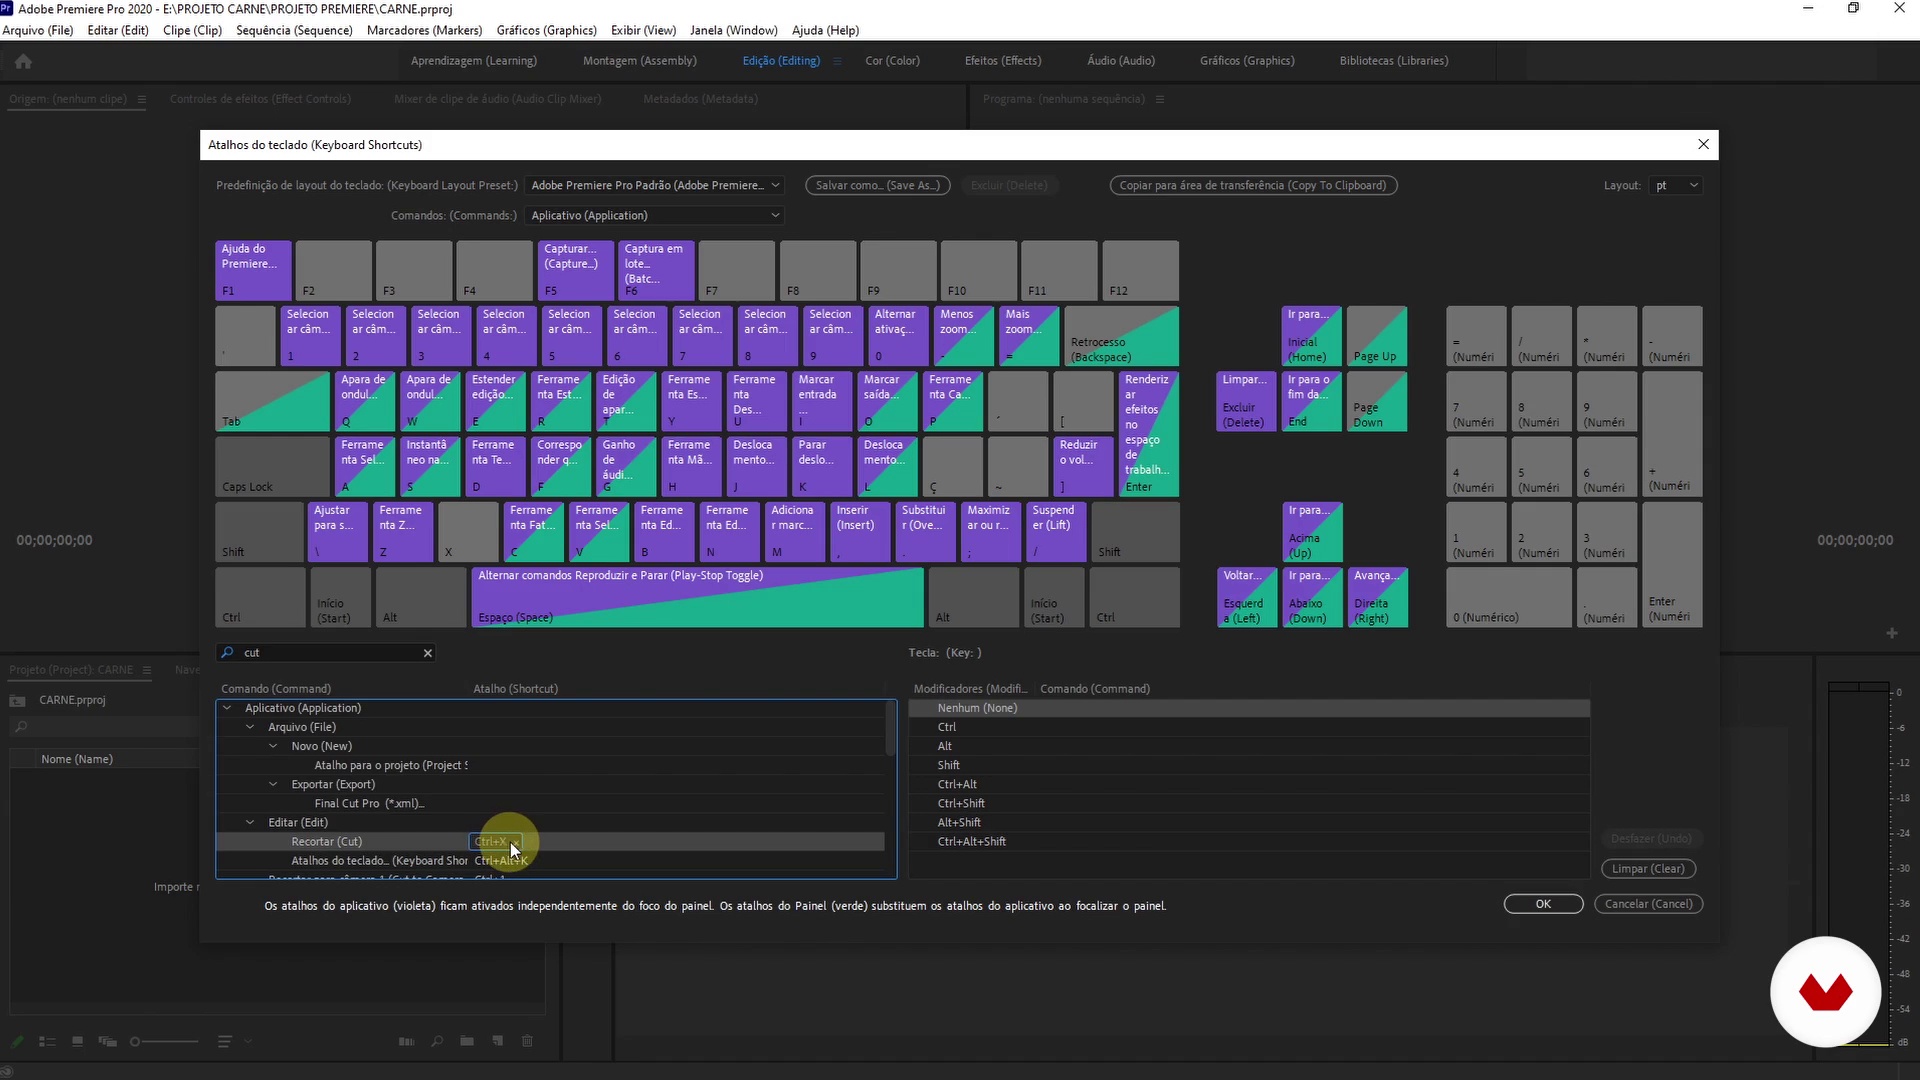Select Atalhos do teclado (Keyboard Shortcuts) row
The image size is (1920, 1080).
click(550, 861)
